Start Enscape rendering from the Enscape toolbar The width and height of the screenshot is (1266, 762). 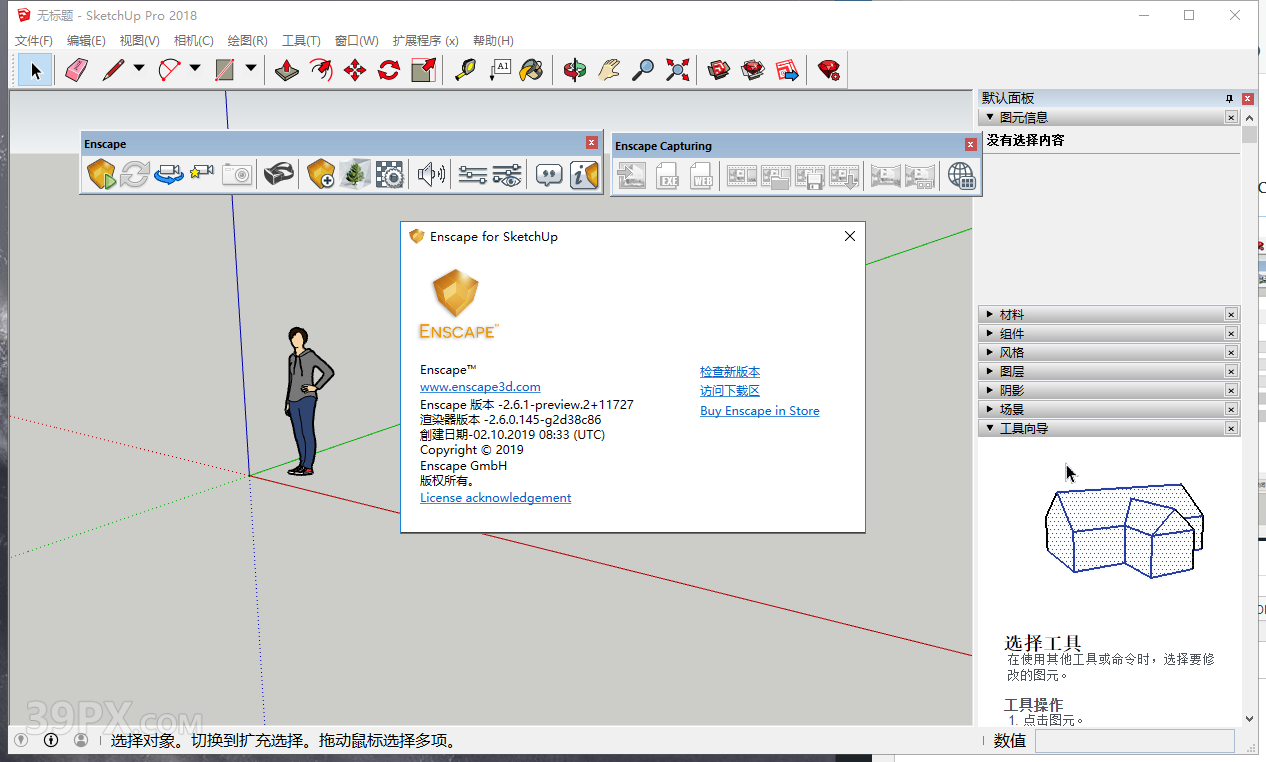101,175
